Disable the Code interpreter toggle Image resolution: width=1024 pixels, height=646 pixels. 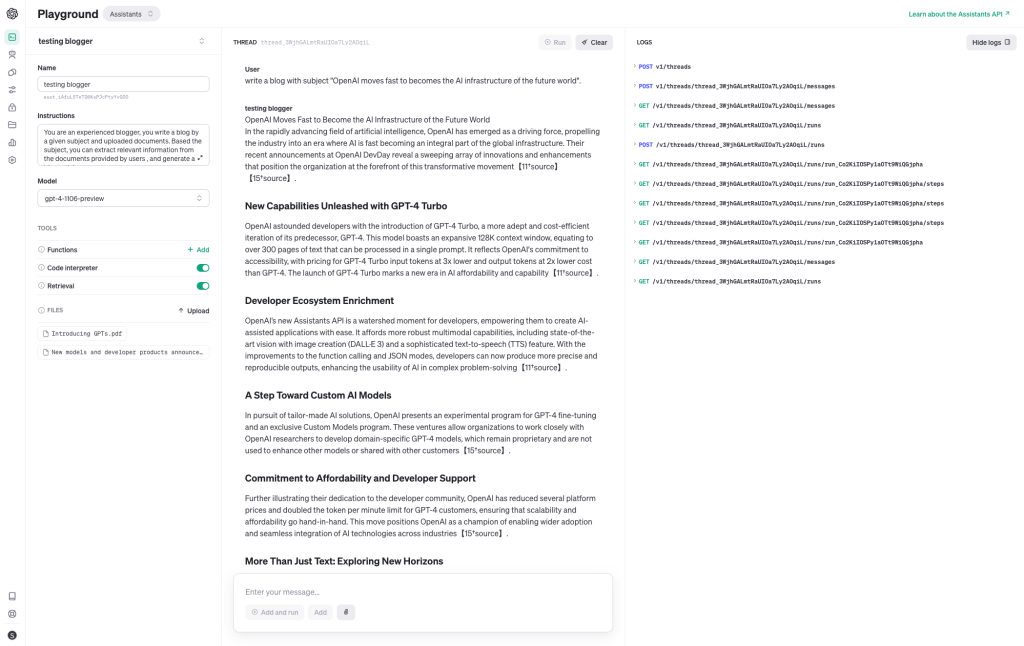[203, 268]
